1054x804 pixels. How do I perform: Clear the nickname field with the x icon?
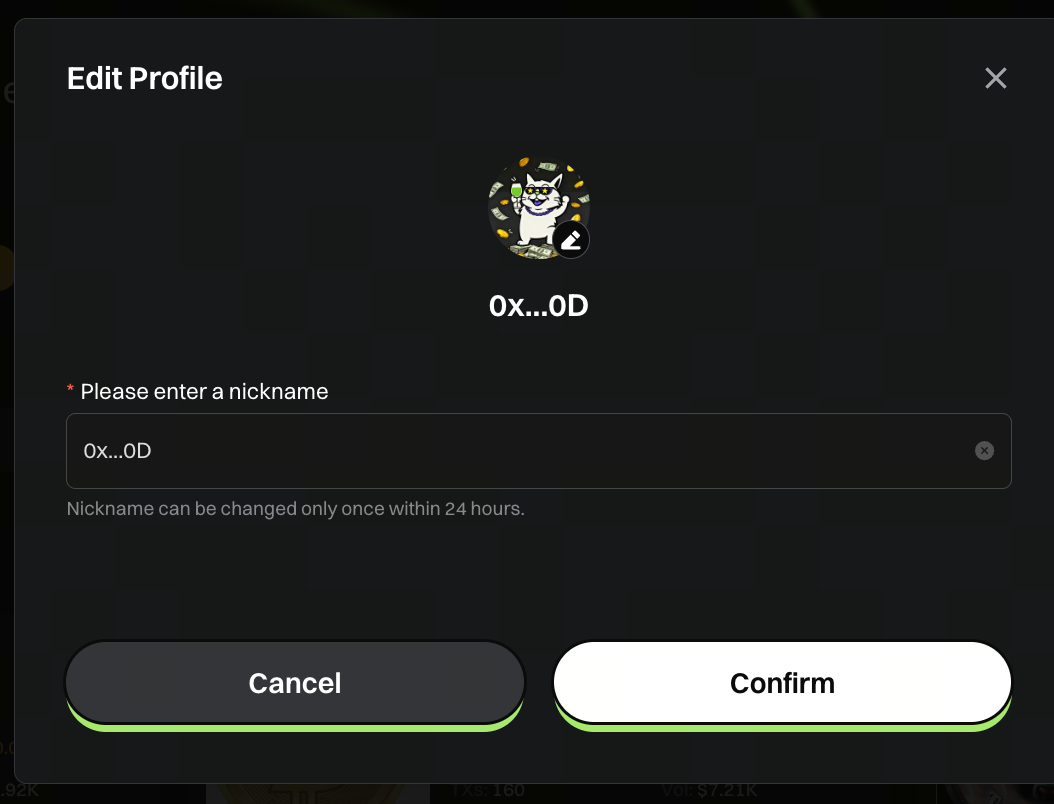coord(984,450)
